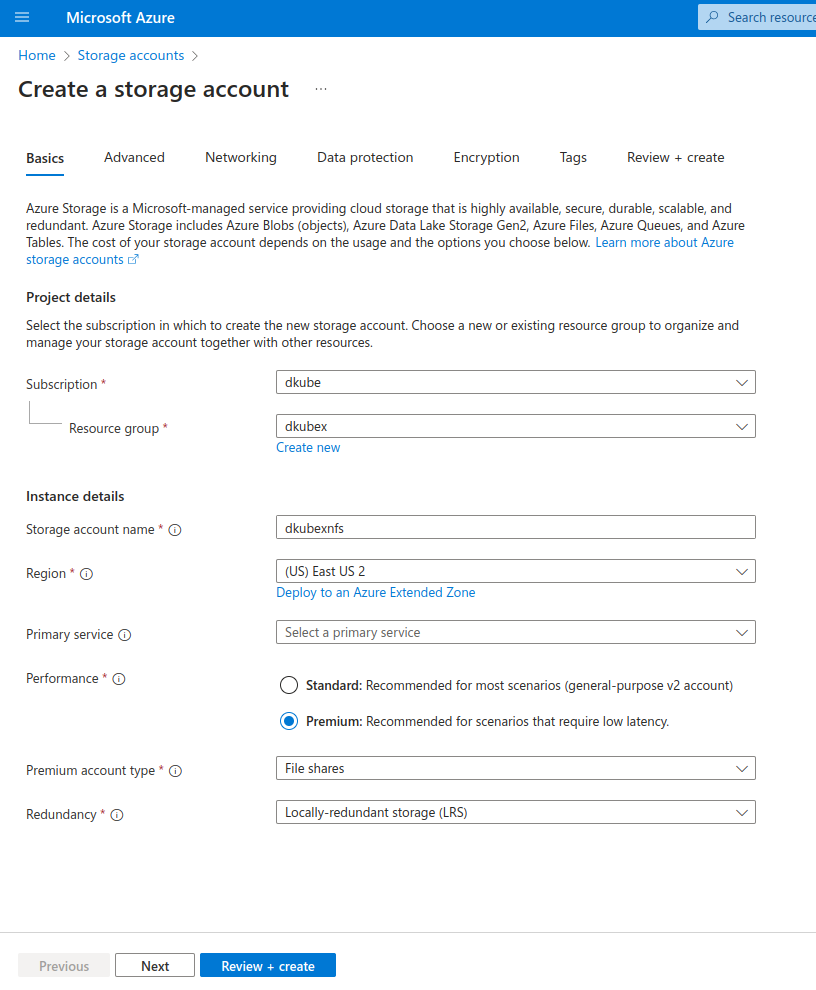Click the search magnifier icon
Viewport: 816px width, 990px height.
coord(712,17)
